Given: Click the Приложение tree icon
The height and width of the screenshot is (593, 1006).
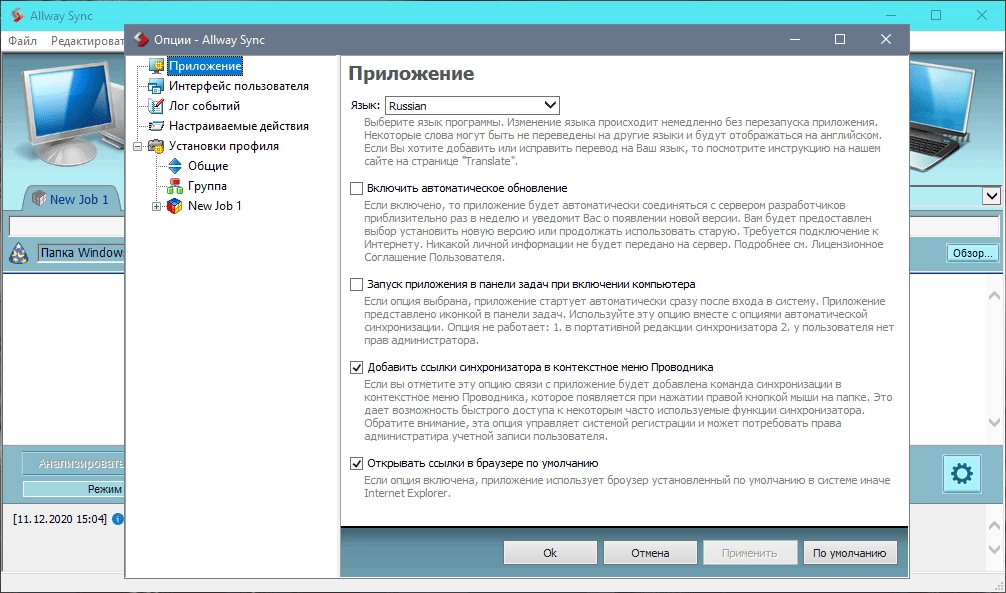Looking at the screenshot, I should (x=157, y=66).
